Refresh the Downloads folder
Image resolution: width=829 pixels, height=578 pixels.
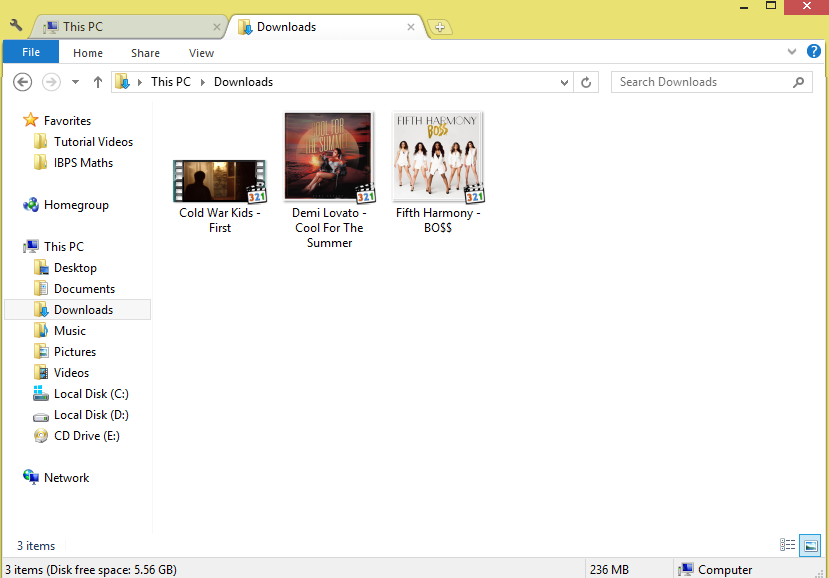[x=586, y=82]
